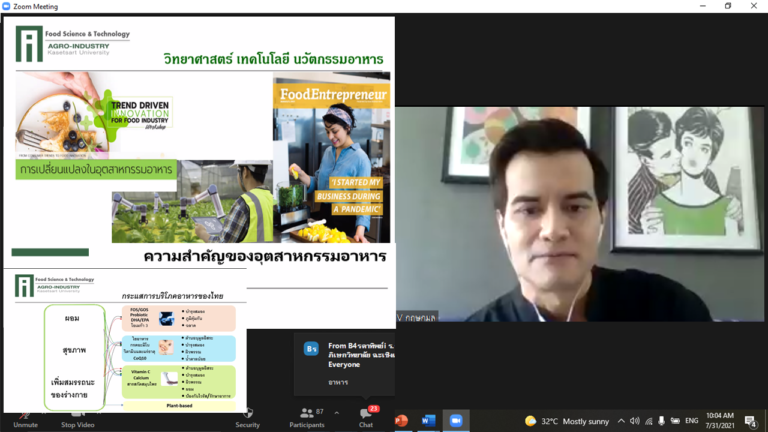Screen dimensions: 768x432
Task: Open Word from the taskbar
Action: pyautogui.click(x=429, y=420)
